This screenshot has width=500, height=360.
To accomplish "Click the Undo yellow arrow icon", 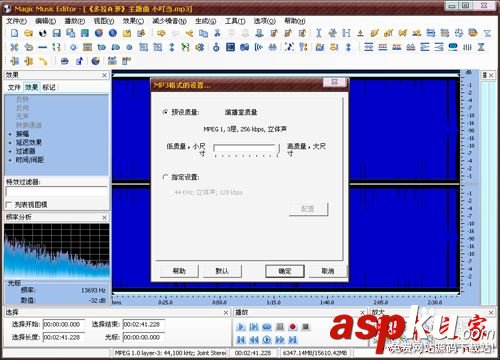I will [161, 33].
